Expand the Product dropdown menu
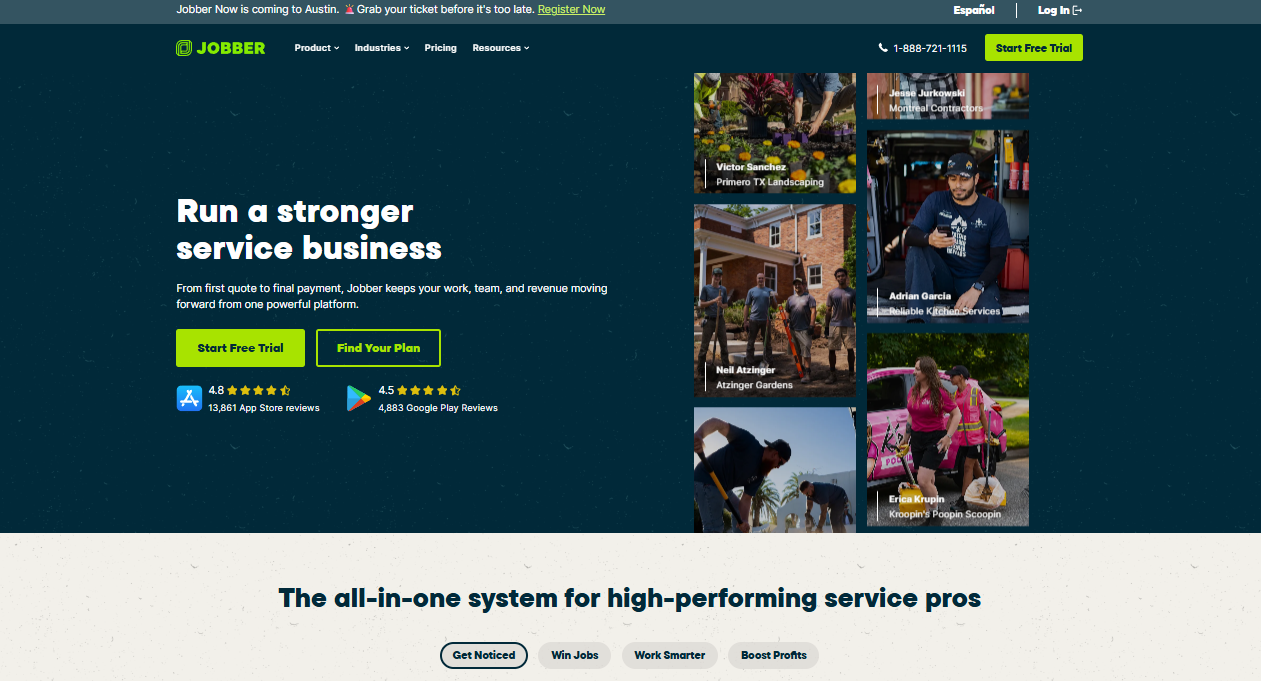 [x=317, y=48]
